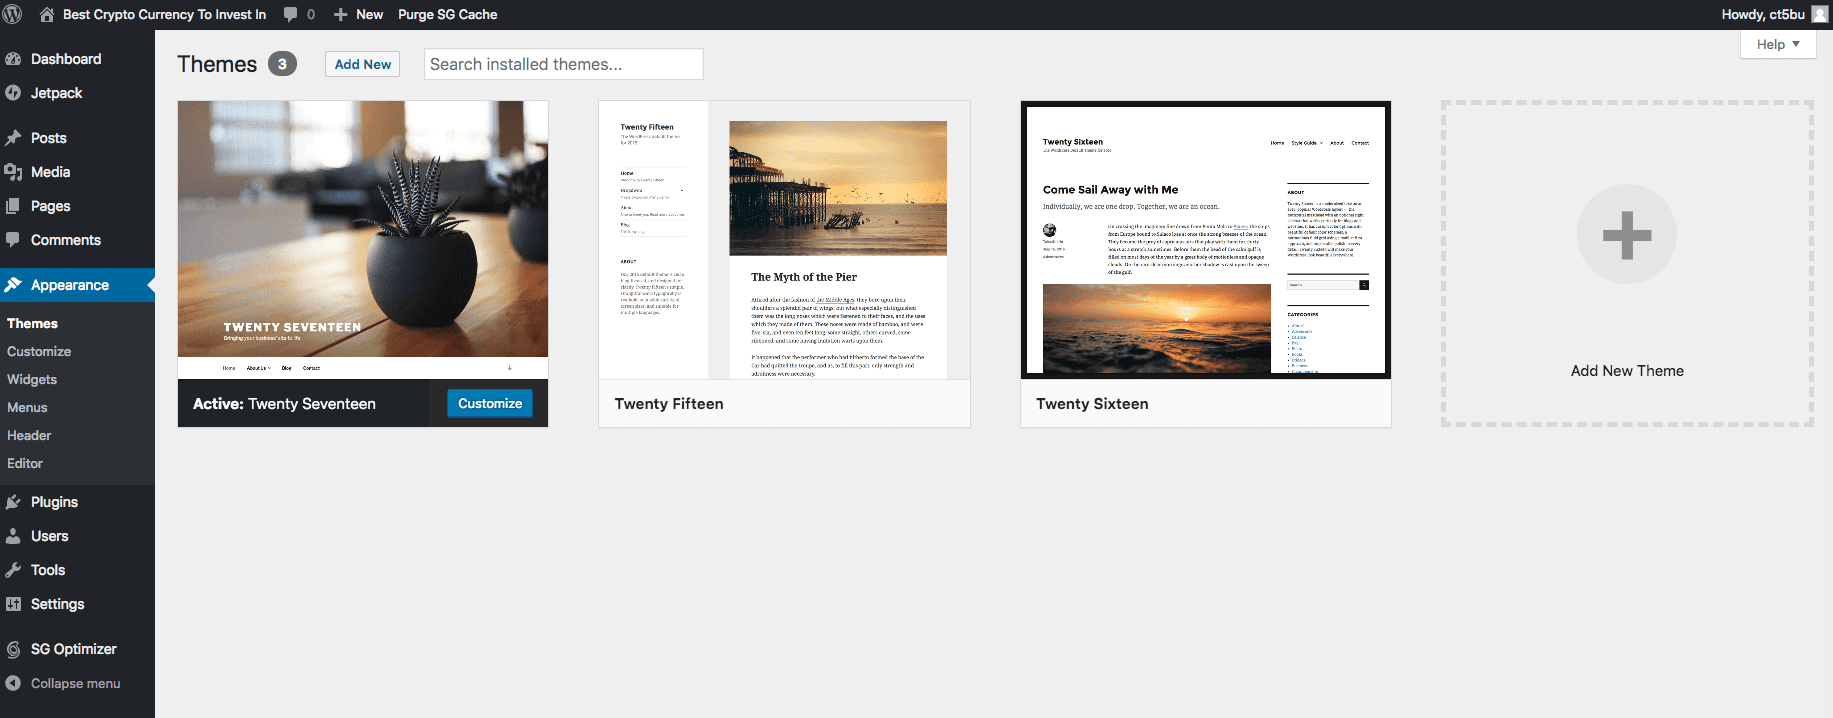
Task: Click the home site icon
Action: pos(47,14)
